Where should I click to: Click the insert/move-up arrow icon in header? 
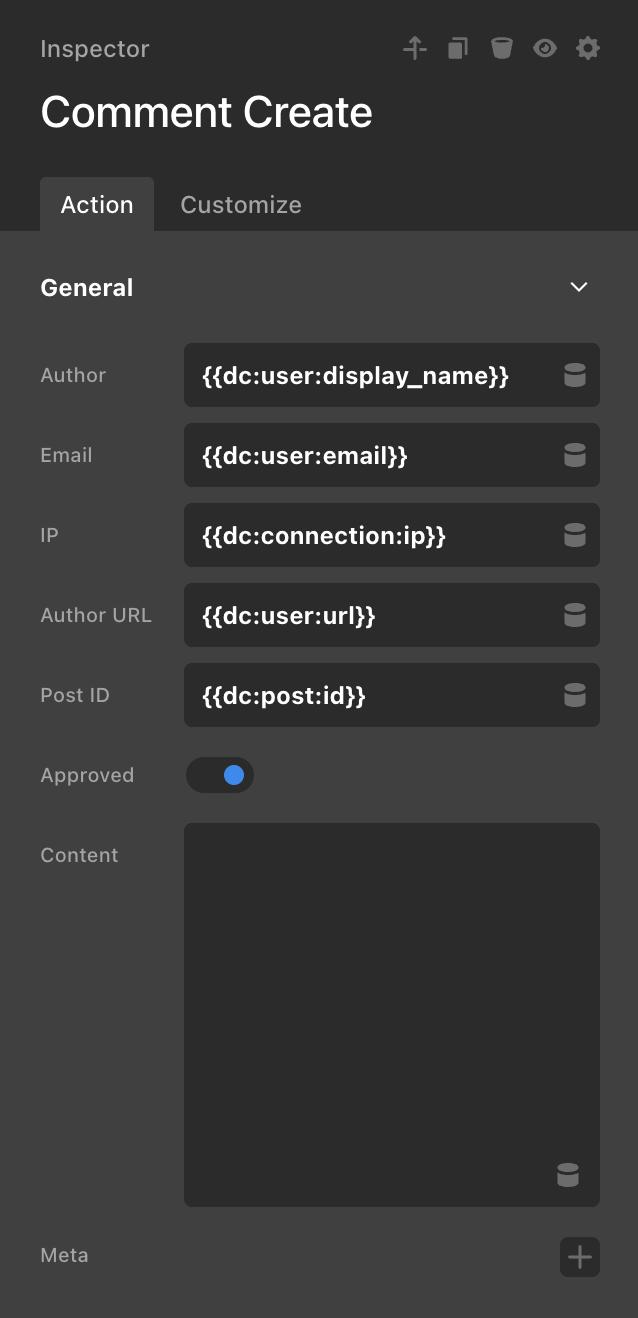click(x=415, y=48)
